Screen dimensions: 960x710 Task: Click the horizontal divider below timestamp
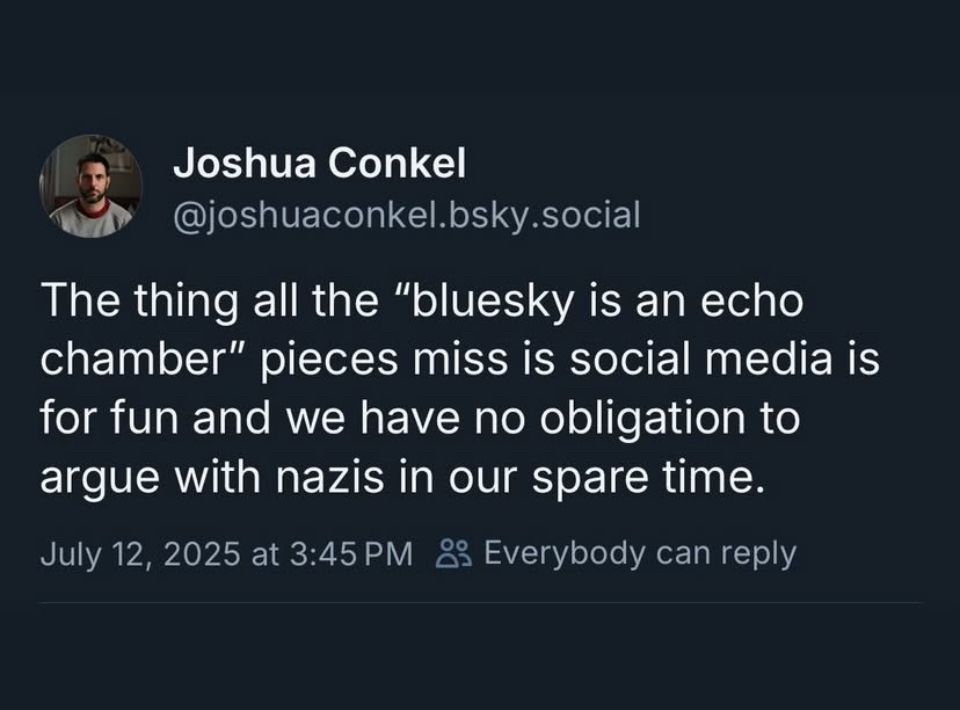pos(481,602)
